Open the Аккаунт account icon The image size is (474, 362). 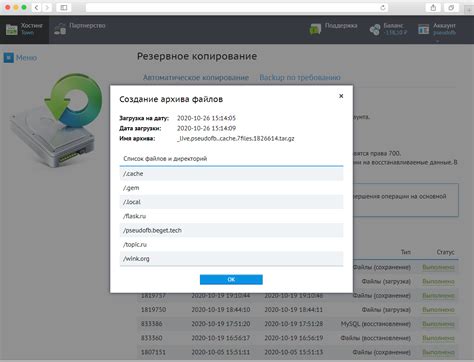click(424, 29)
